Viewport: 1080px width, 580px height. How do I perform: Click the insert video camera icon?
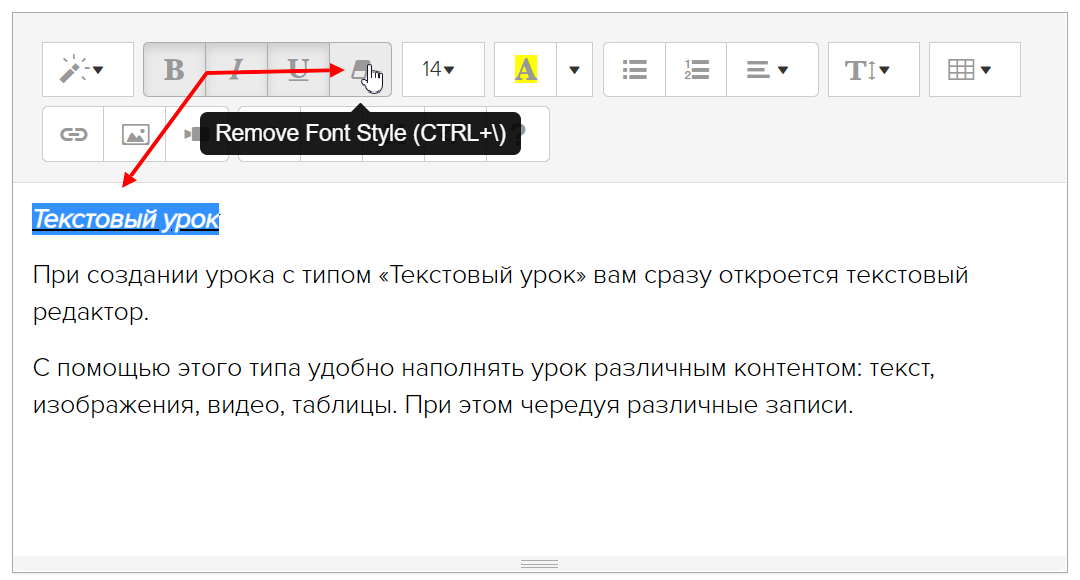click(x=189, y=134)
